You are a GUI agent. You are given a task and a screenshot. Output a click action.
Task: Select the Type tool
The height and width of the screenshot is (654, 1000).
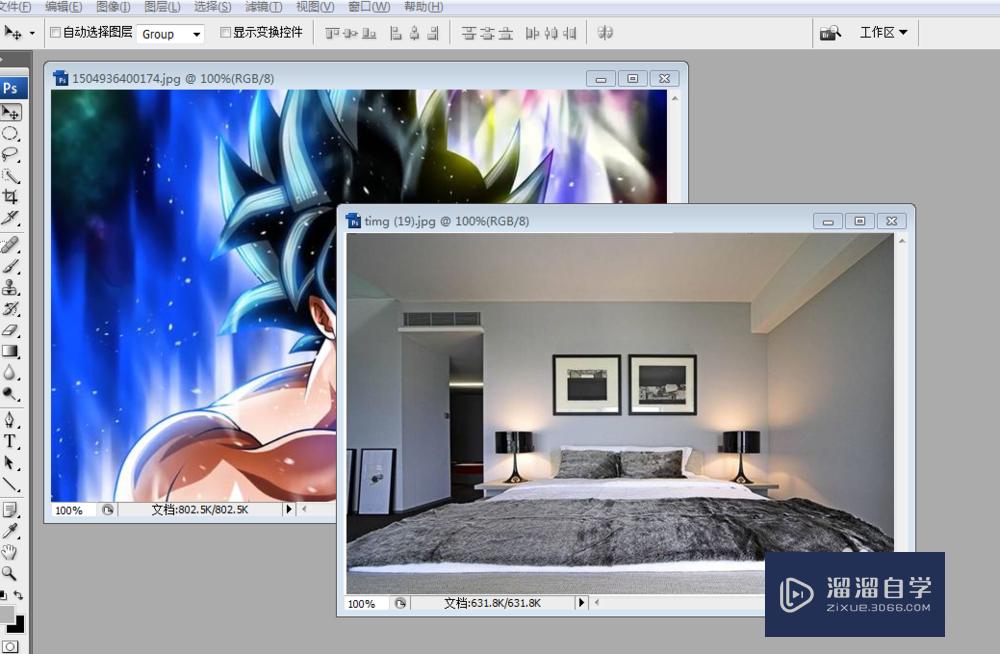pos(10,441)
